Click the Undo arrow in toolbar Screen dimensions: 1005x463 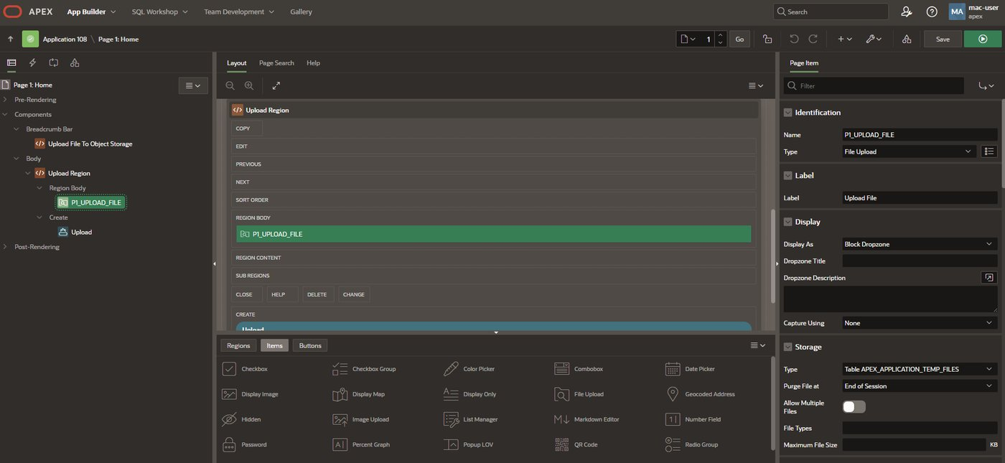tap(794, 39)
